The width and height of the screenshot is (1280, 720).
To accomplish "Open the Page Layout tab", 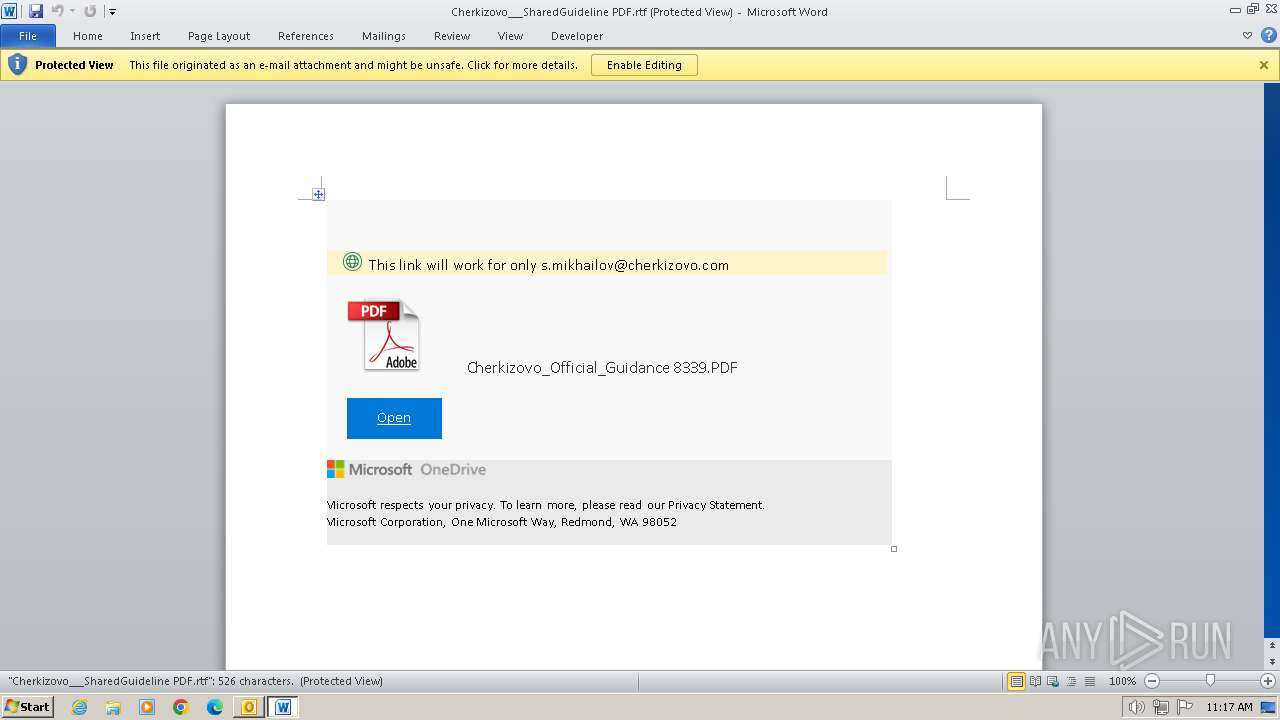I will [x=219, y=36].
